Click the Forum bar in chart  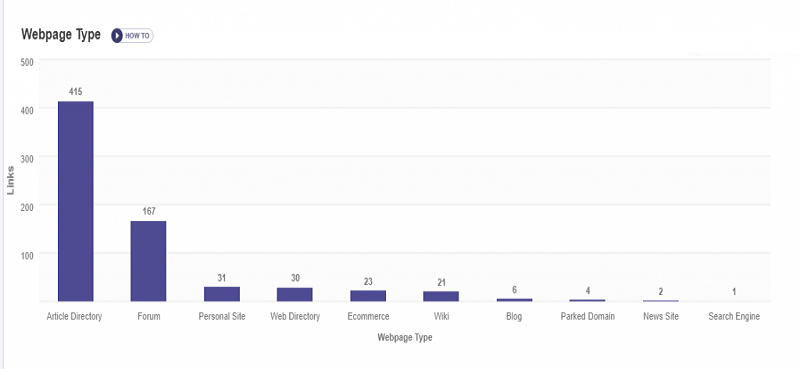[148, 261]
